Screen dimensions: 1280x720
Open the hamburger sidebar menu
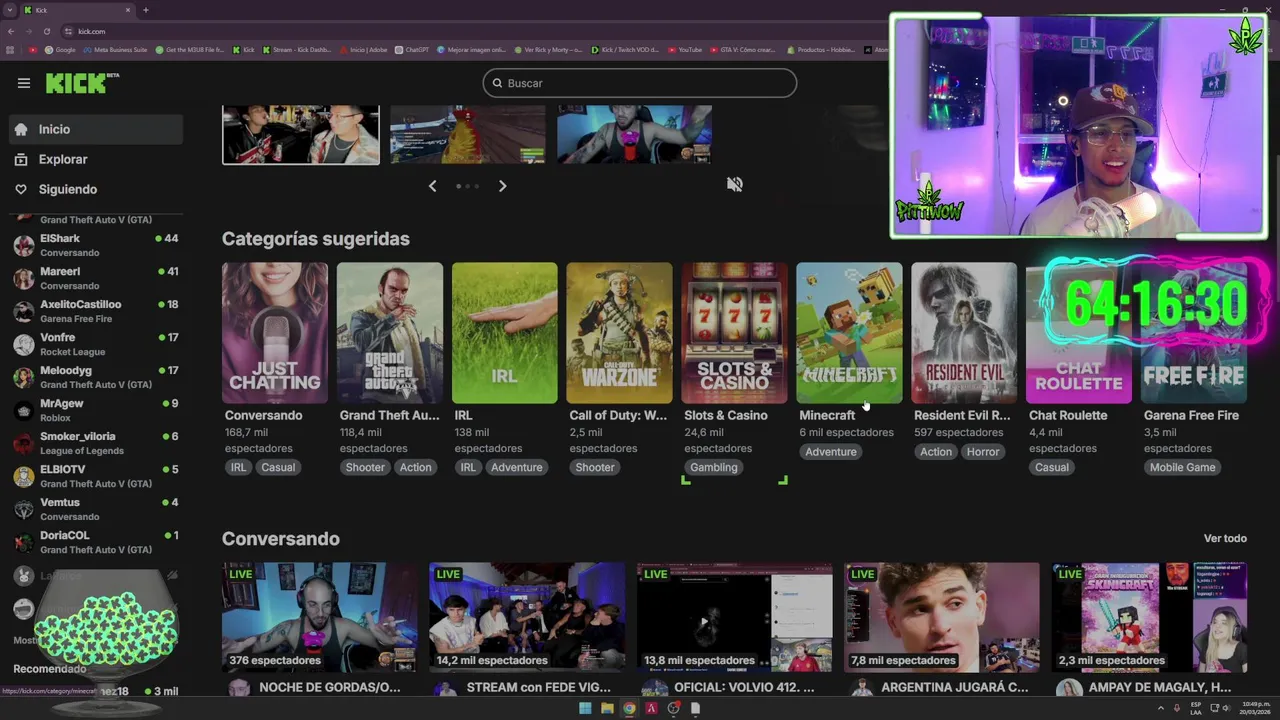click(x=24, y=83)
